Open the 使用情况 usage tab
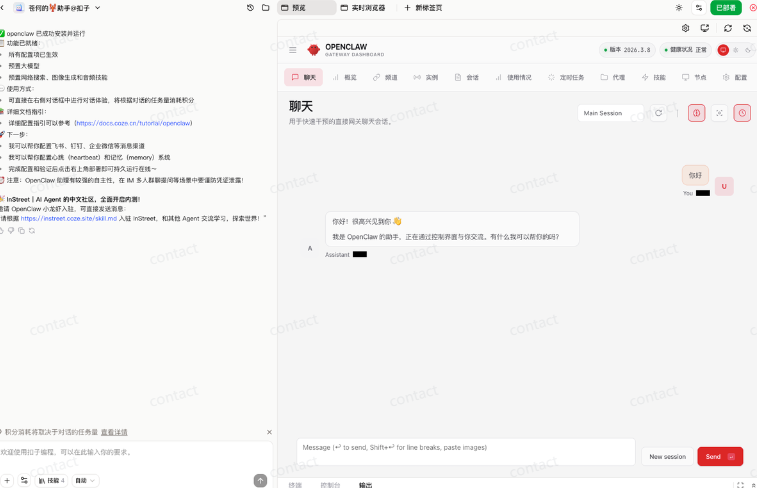This screenshot has width=757, height=488. click(514, 77)
